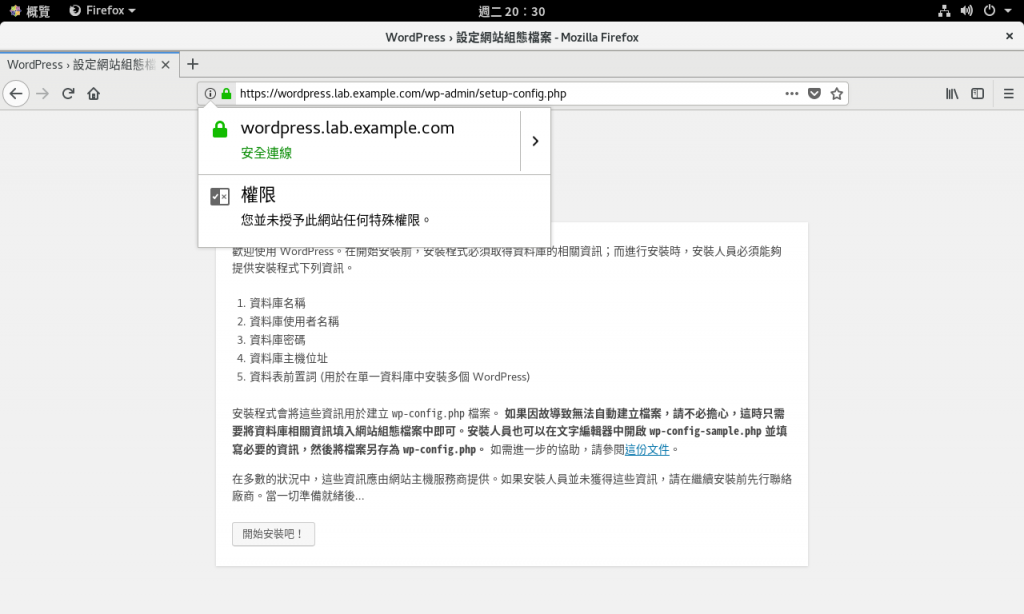Image resolution: width=1024 pixels, height=614 pixels.
Task: Click the forward navigation arrow
Action: (42, 93)
